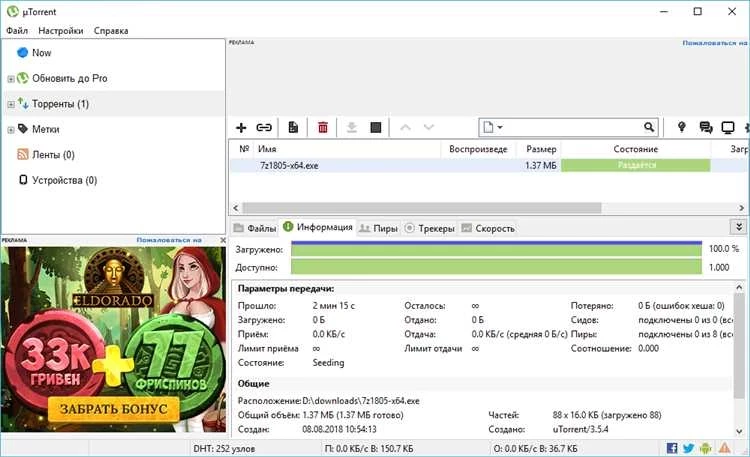Open Facebook icon in status bar
This screenshot has width=750, height=457.
[x=672, y=448]
